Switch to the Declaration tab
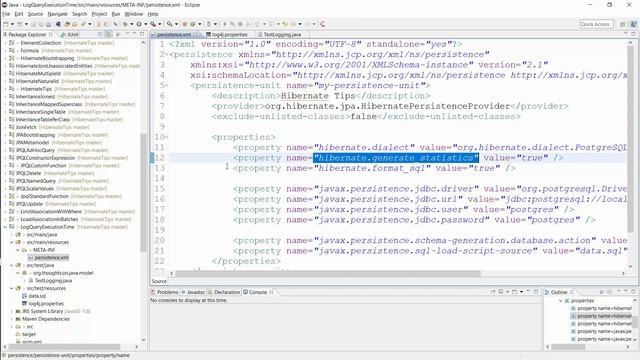The image size is (640, 360). (224, 292)
